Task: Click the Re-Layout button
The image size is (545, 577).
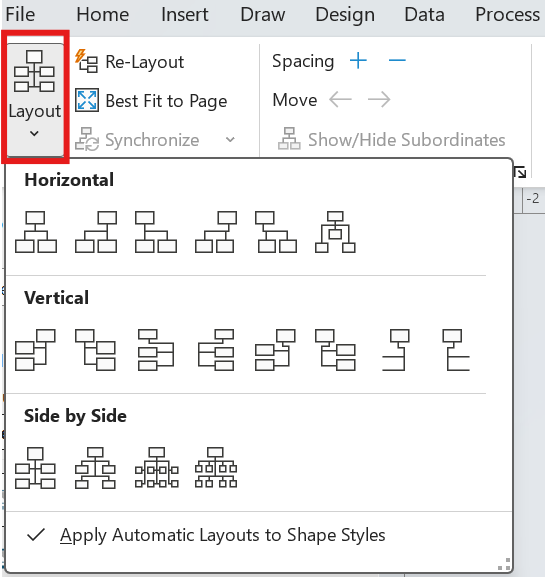Action: click(x=130, y=61)
